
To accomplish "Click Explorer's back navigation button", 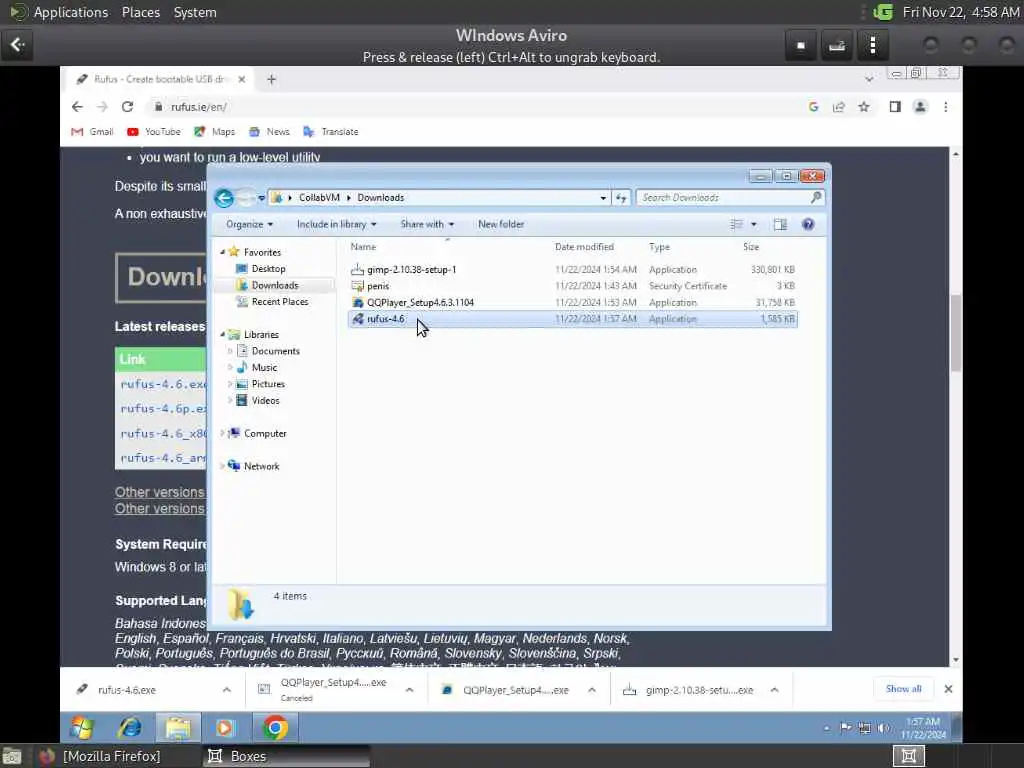I will 224,198.
